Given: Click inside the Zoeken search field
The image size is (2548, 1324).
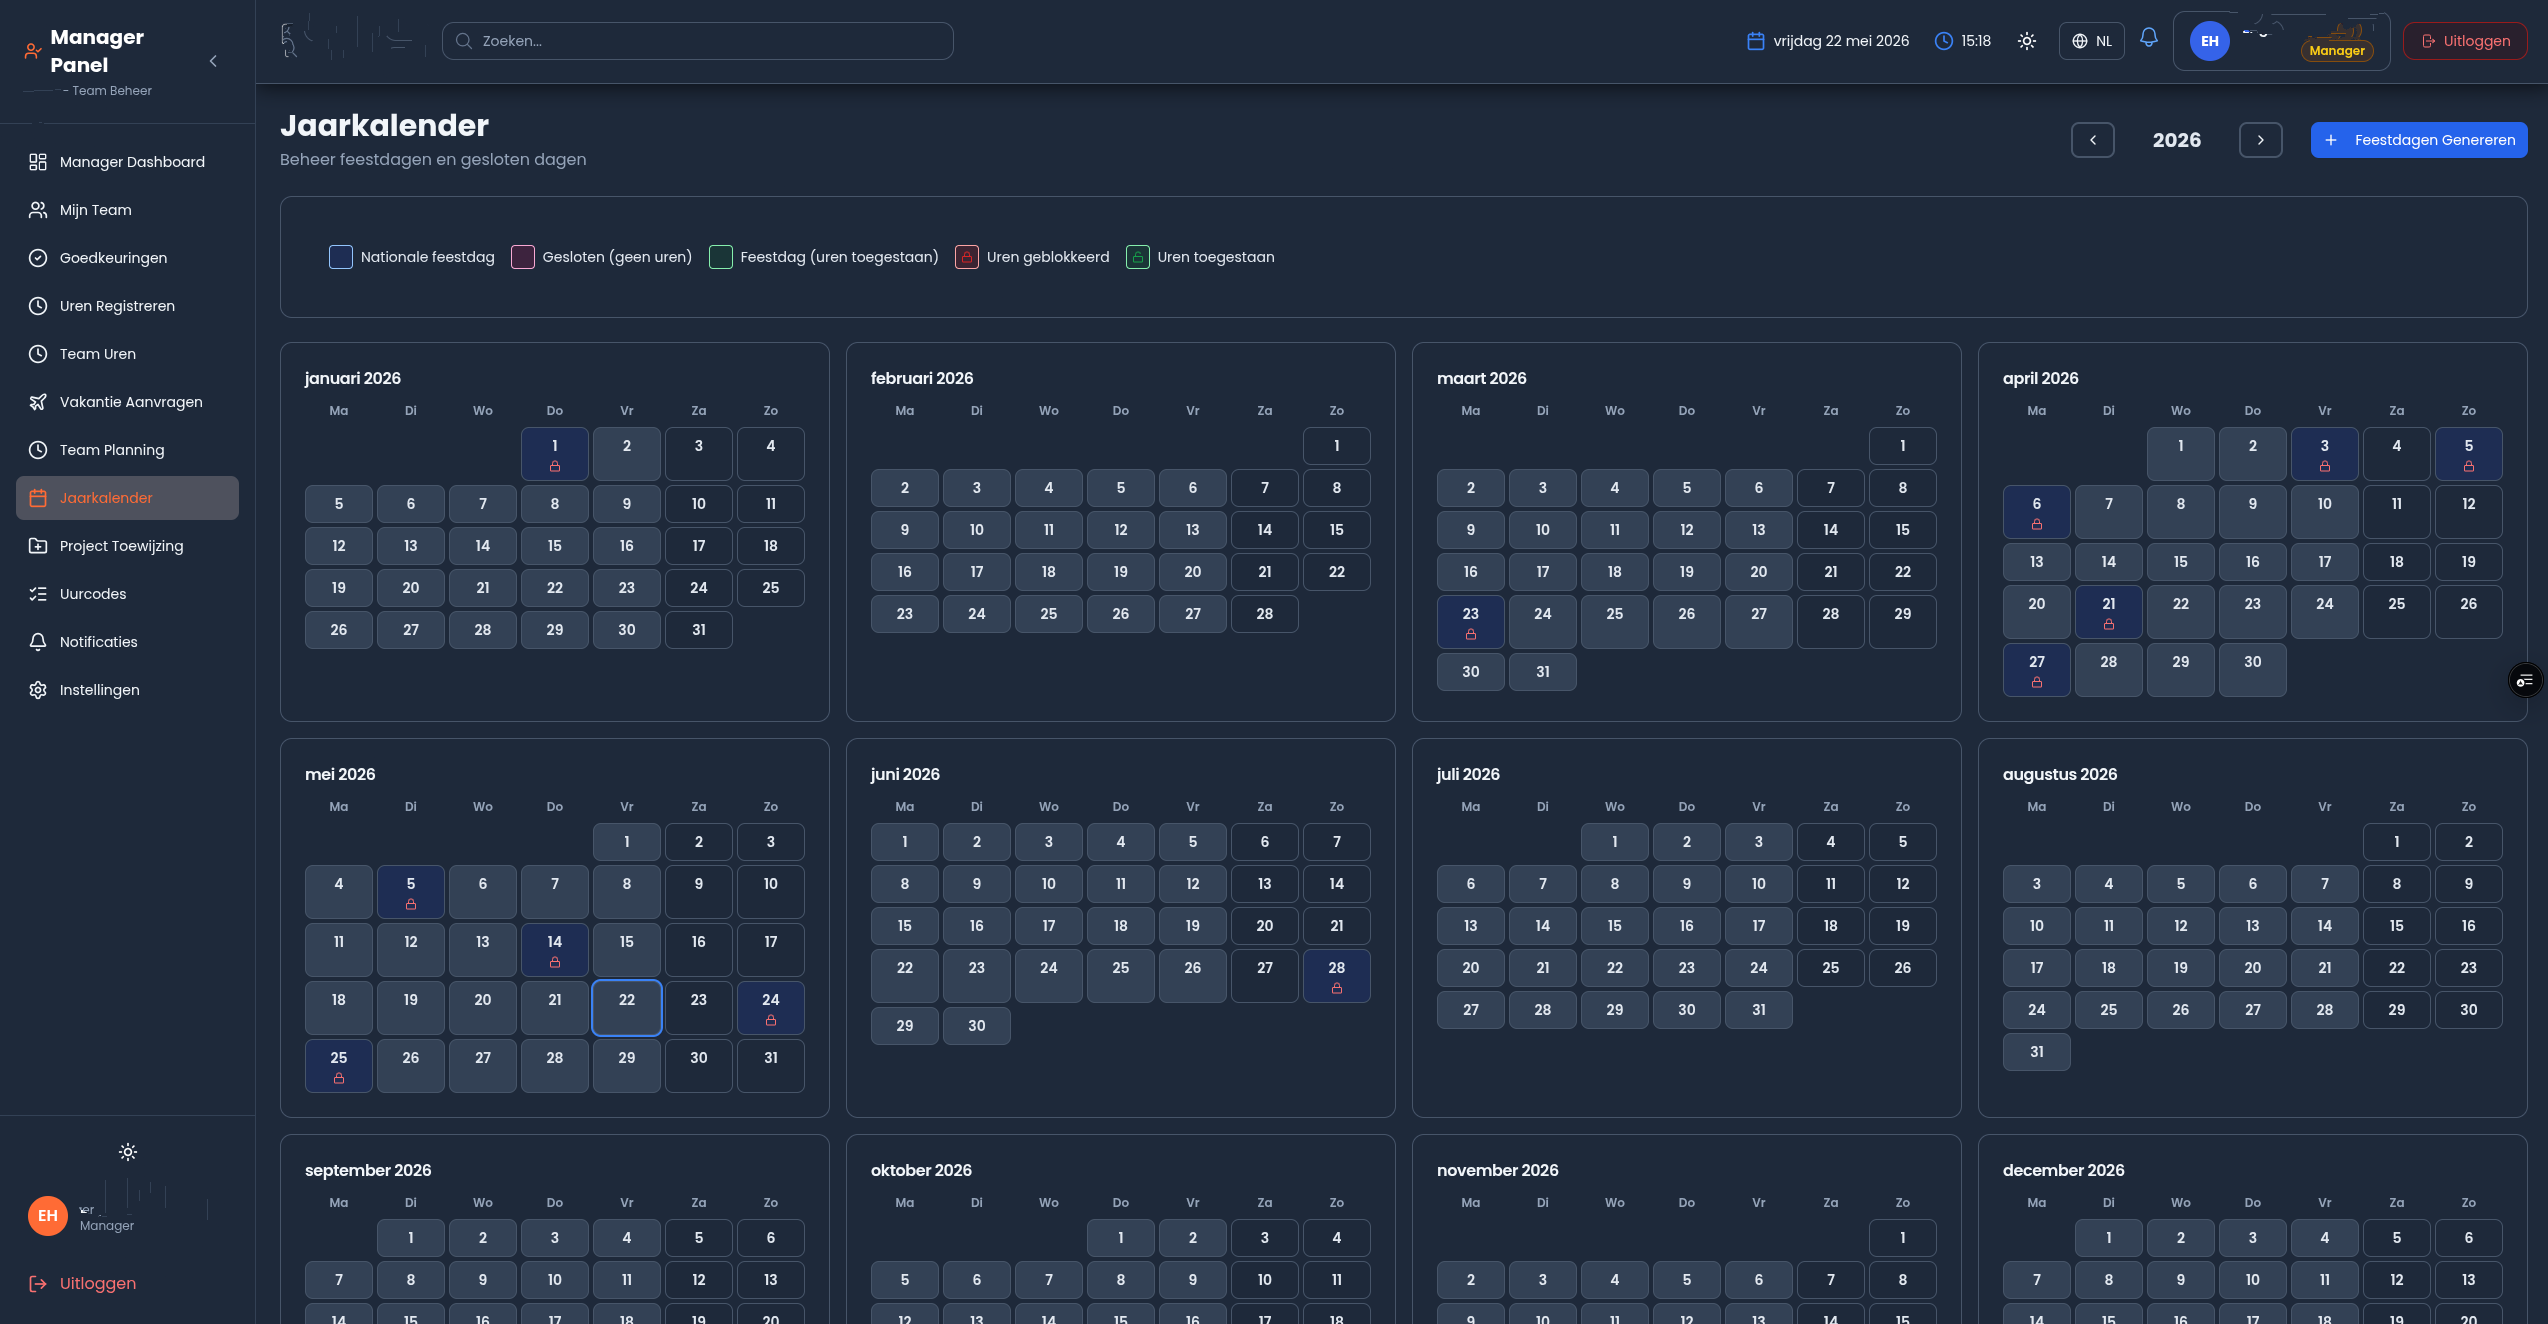Looking at the screenshot, I should click(x=698, y=41).
